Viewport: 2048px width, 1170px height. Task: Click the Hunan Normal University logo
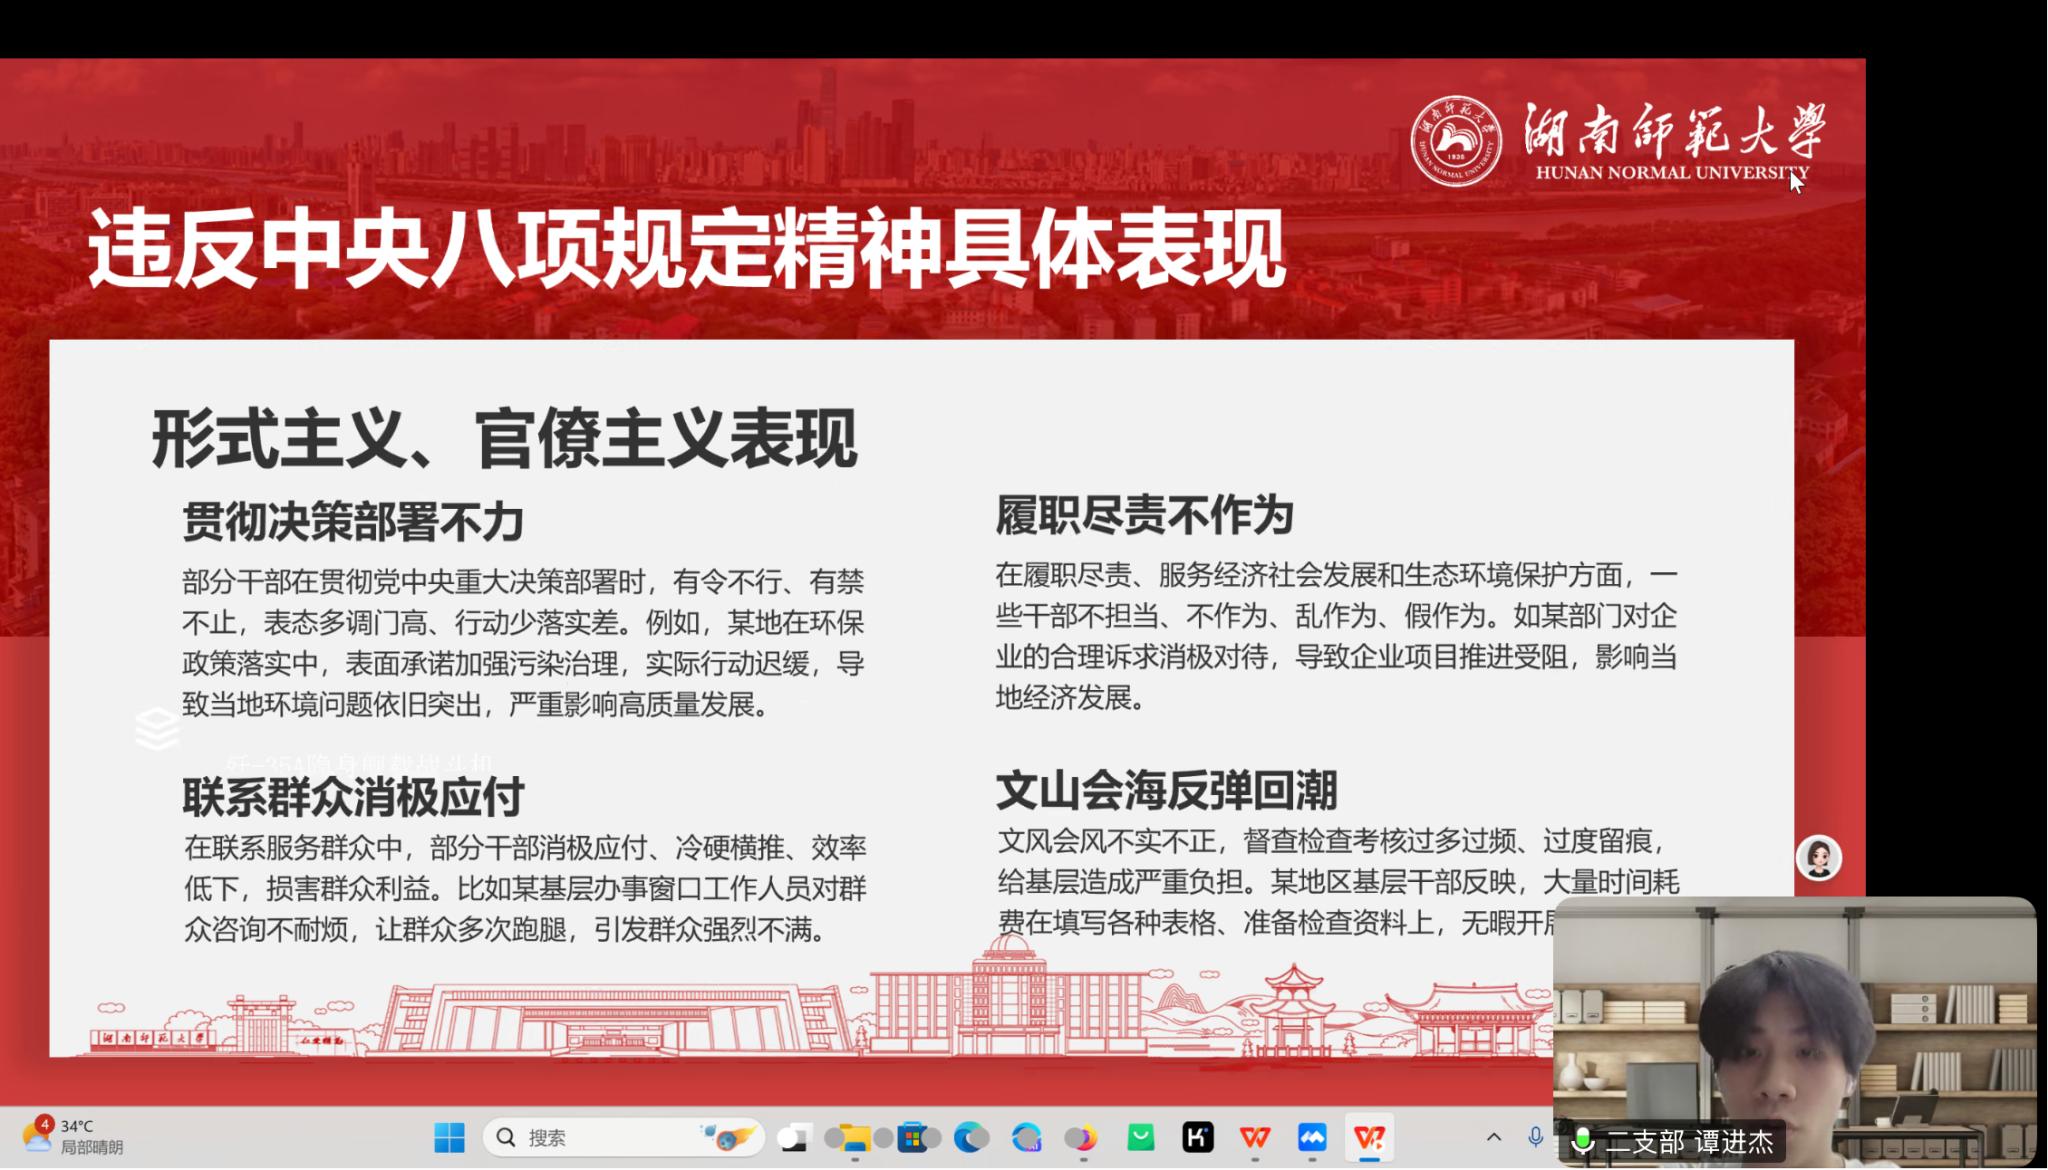pyautogui.click(x=1455, y=142)
